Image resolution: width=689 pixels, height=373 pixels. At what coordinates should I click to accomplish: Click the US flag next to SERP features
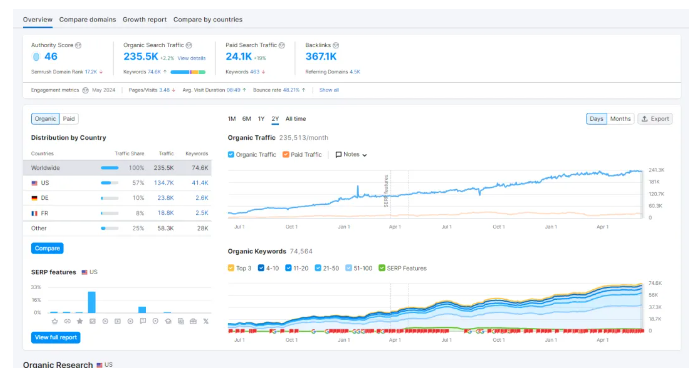pyautogui.click(x=84, y=272)
